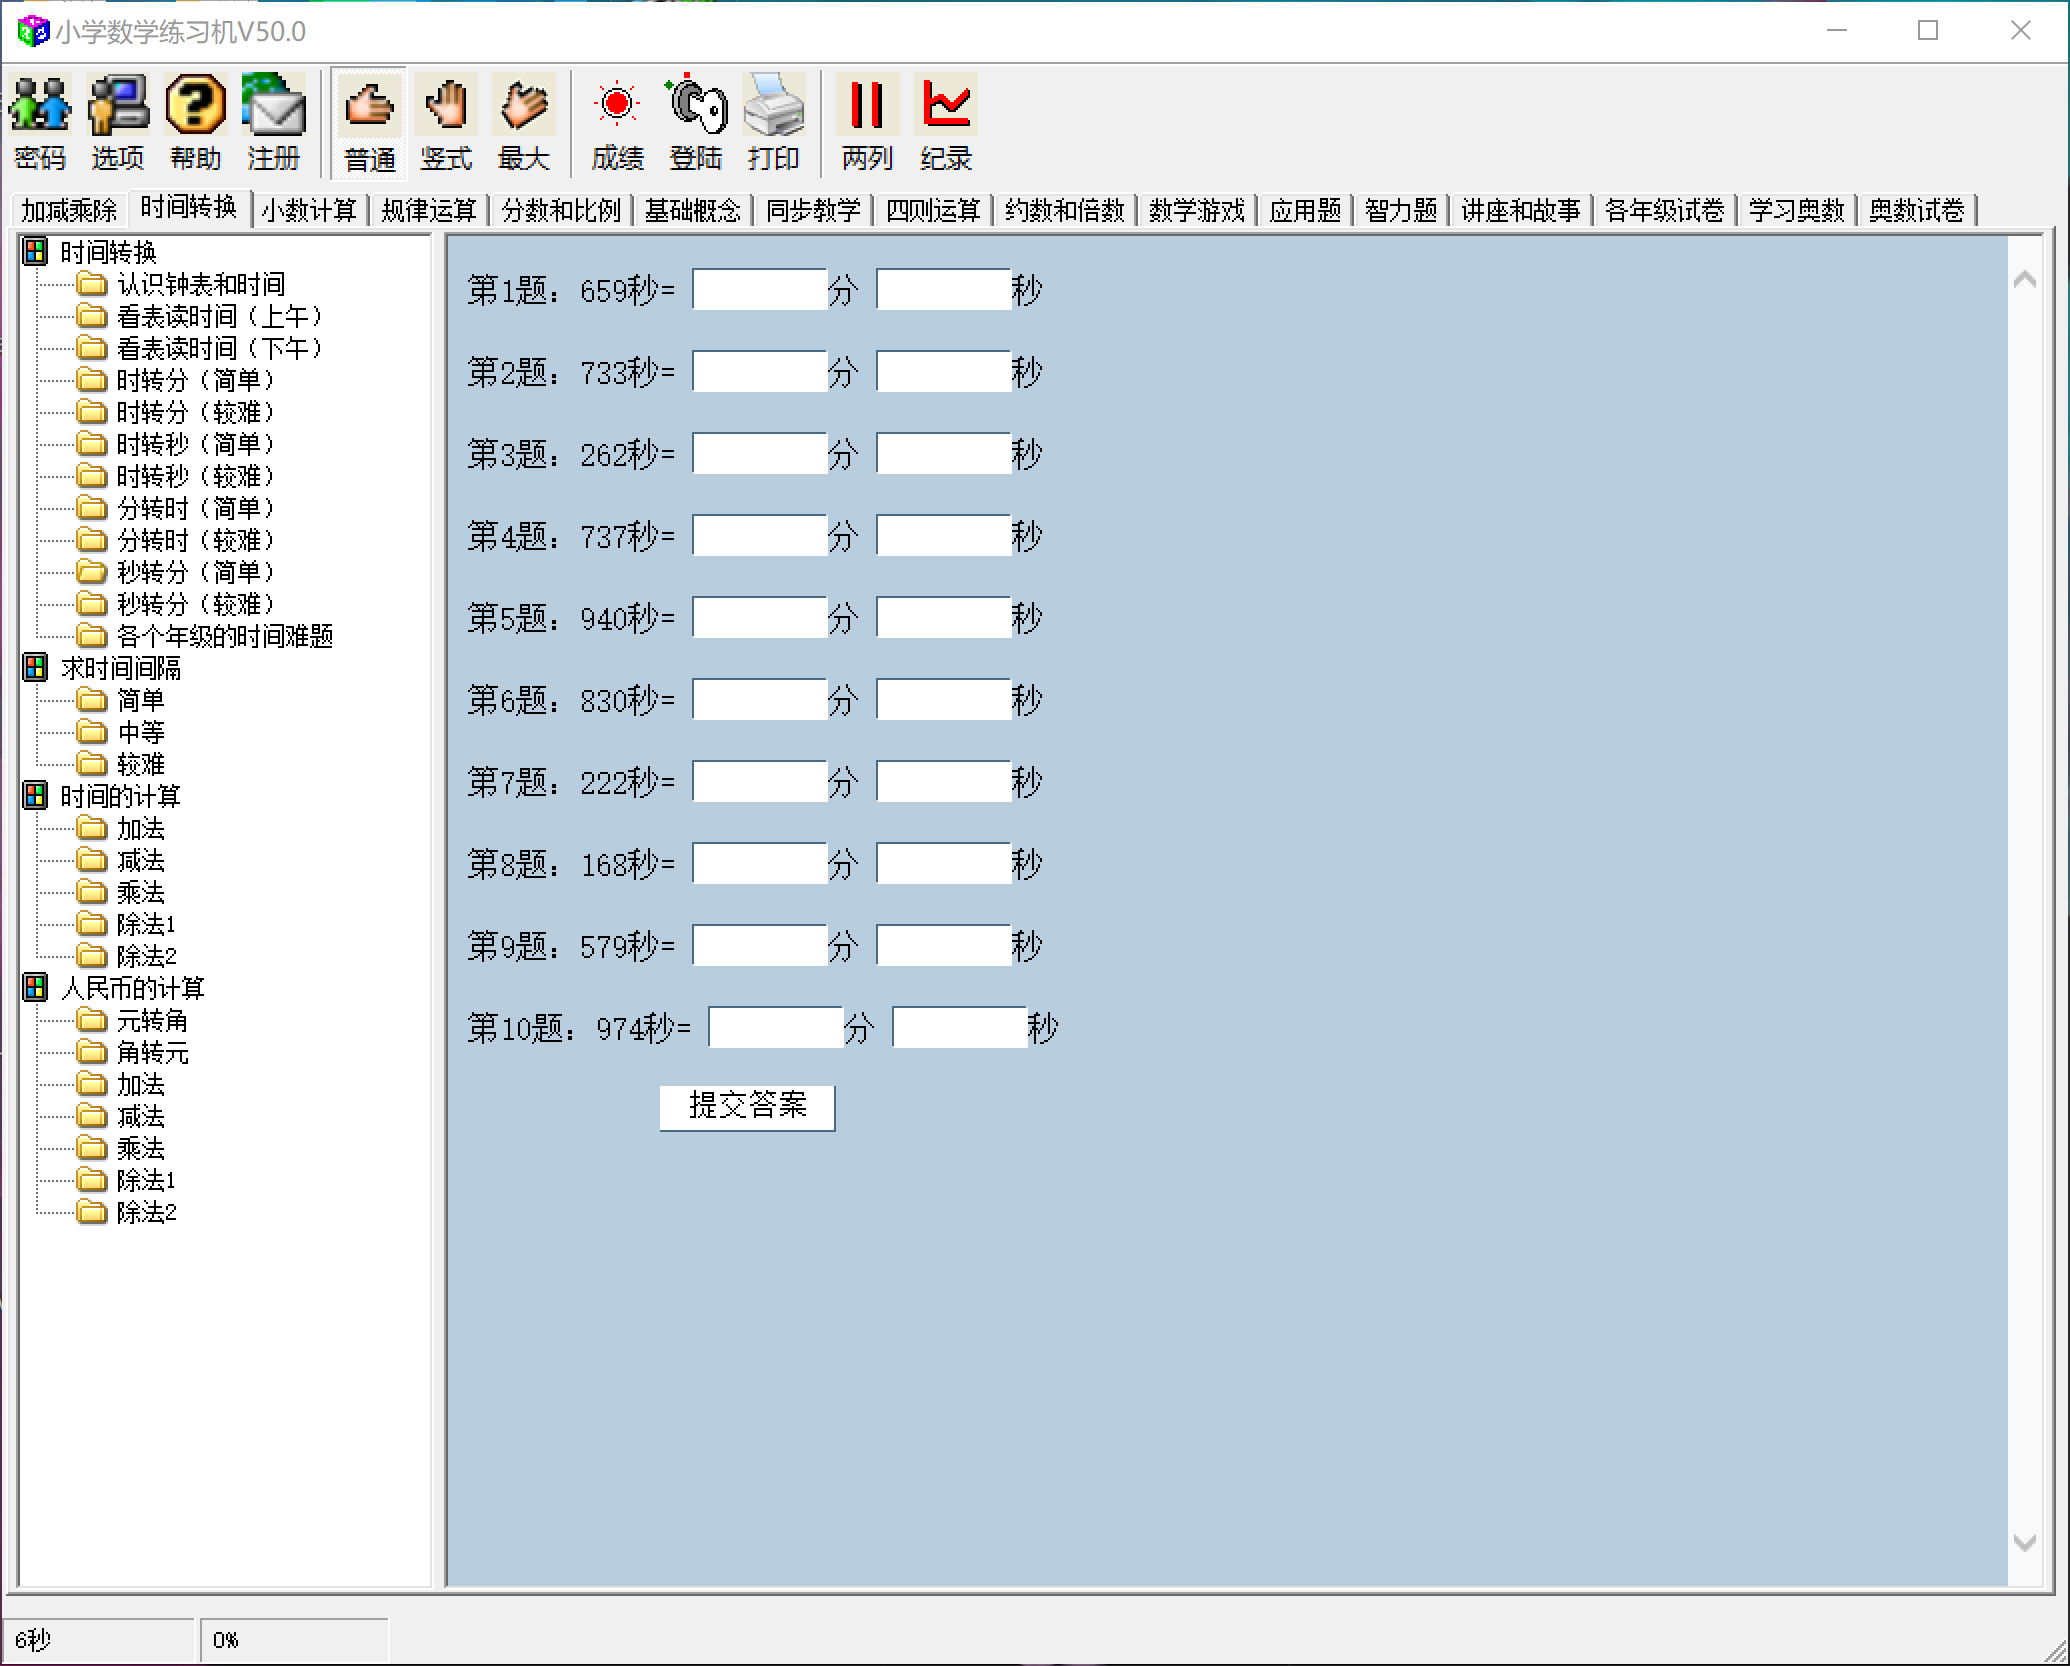
Task: Click the 0% progress status cell
Action: point(294,1639)
